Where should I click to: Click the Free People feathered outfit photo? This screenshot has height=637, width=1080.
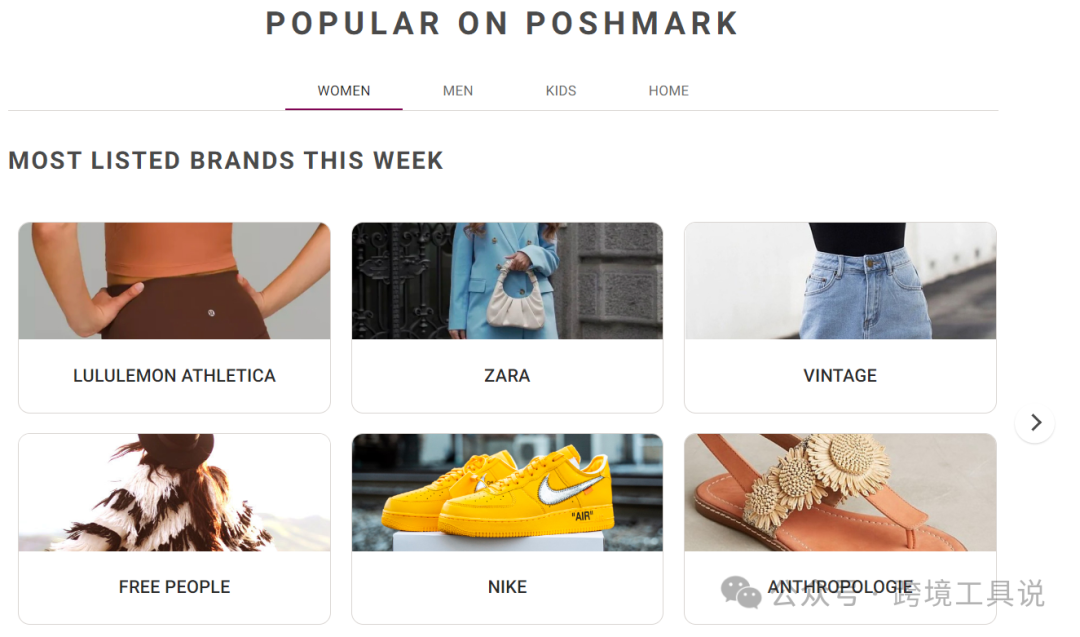(x=174, y=492)
